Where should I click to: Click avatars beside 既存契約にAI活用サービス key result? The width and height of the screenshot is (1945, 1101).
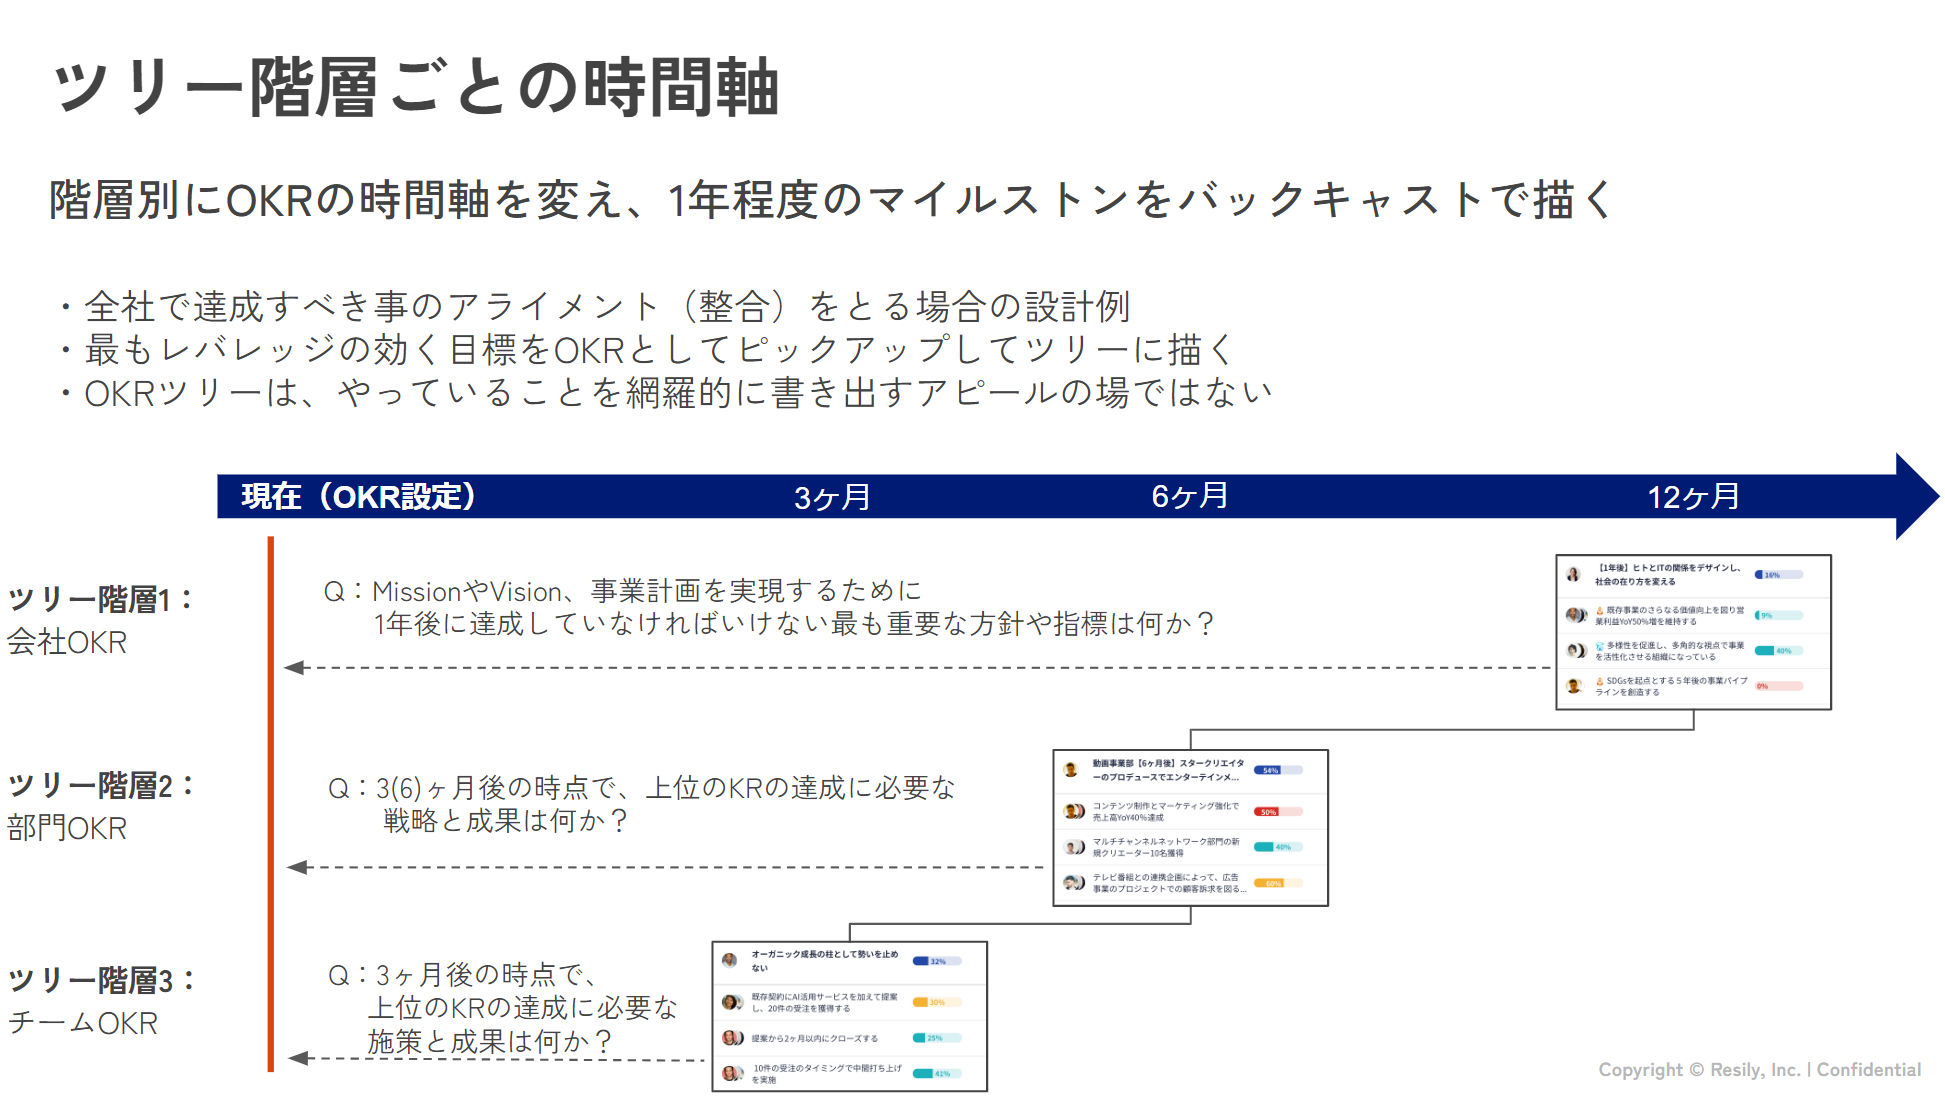pyautogui.click(x=733, y=1002)
